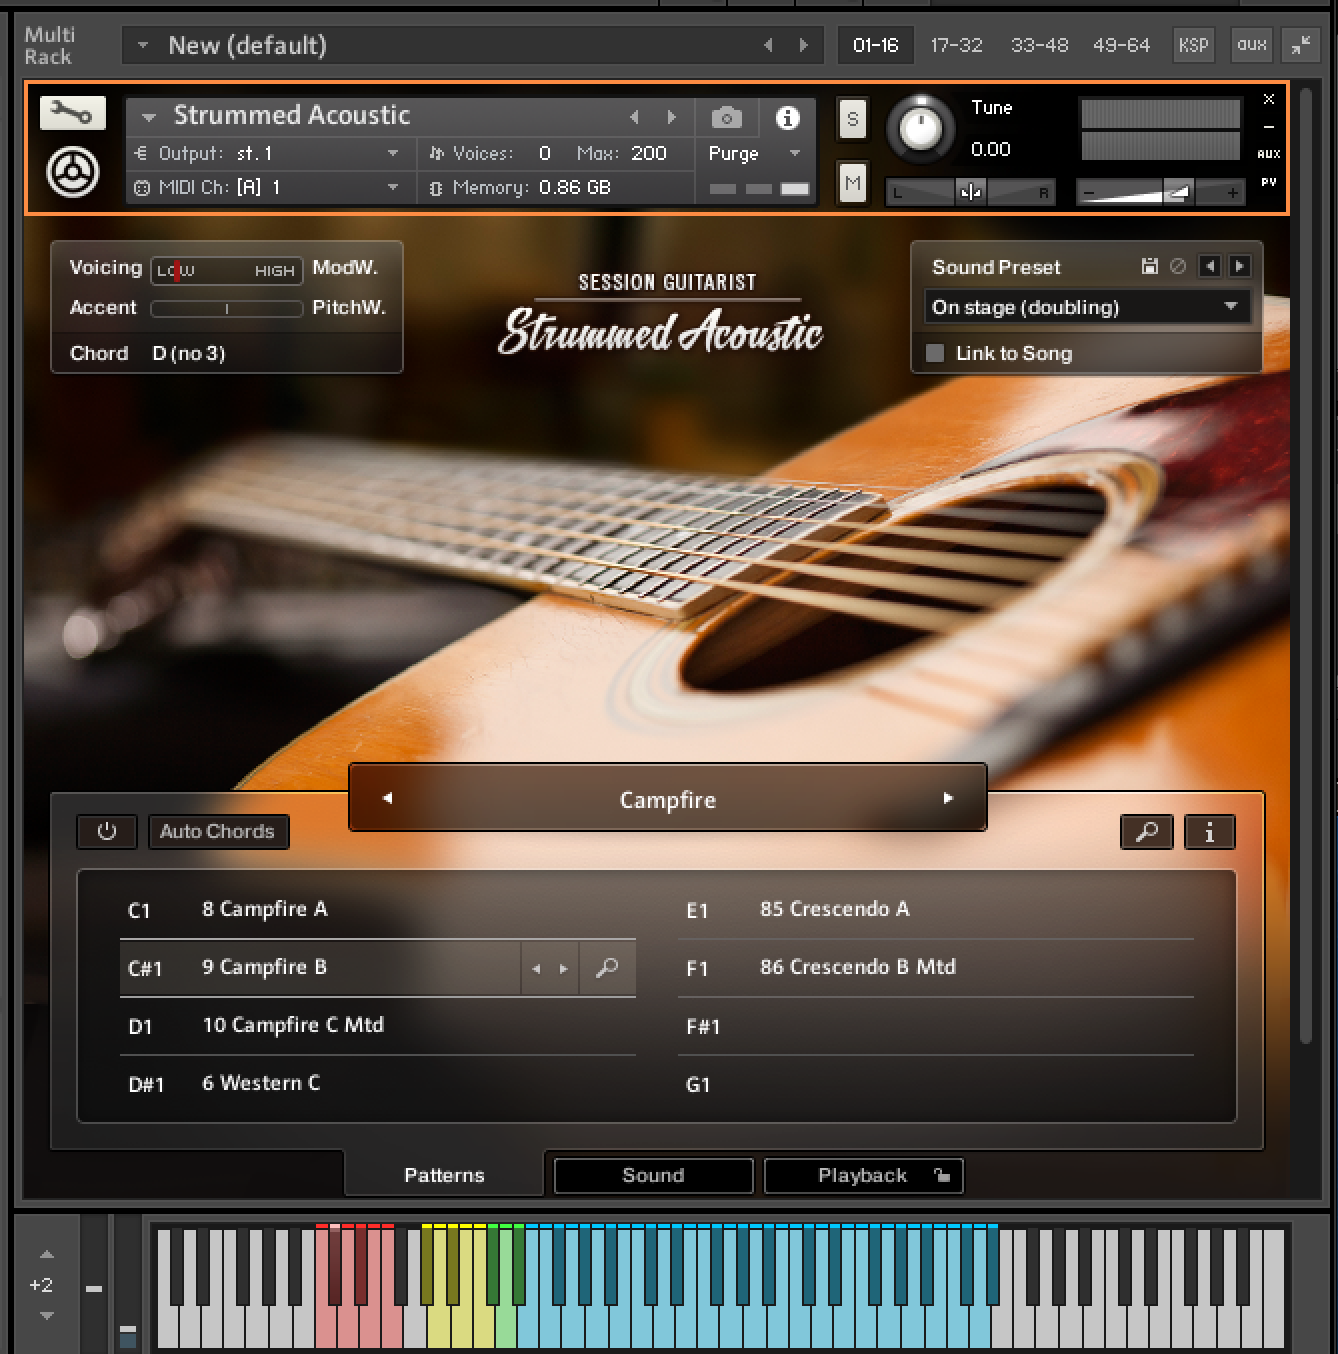This screenshot has width=1338, height=1354.
Task: Expand the Strummed Acoustic instrument name menu
Action: pos(149,117)
